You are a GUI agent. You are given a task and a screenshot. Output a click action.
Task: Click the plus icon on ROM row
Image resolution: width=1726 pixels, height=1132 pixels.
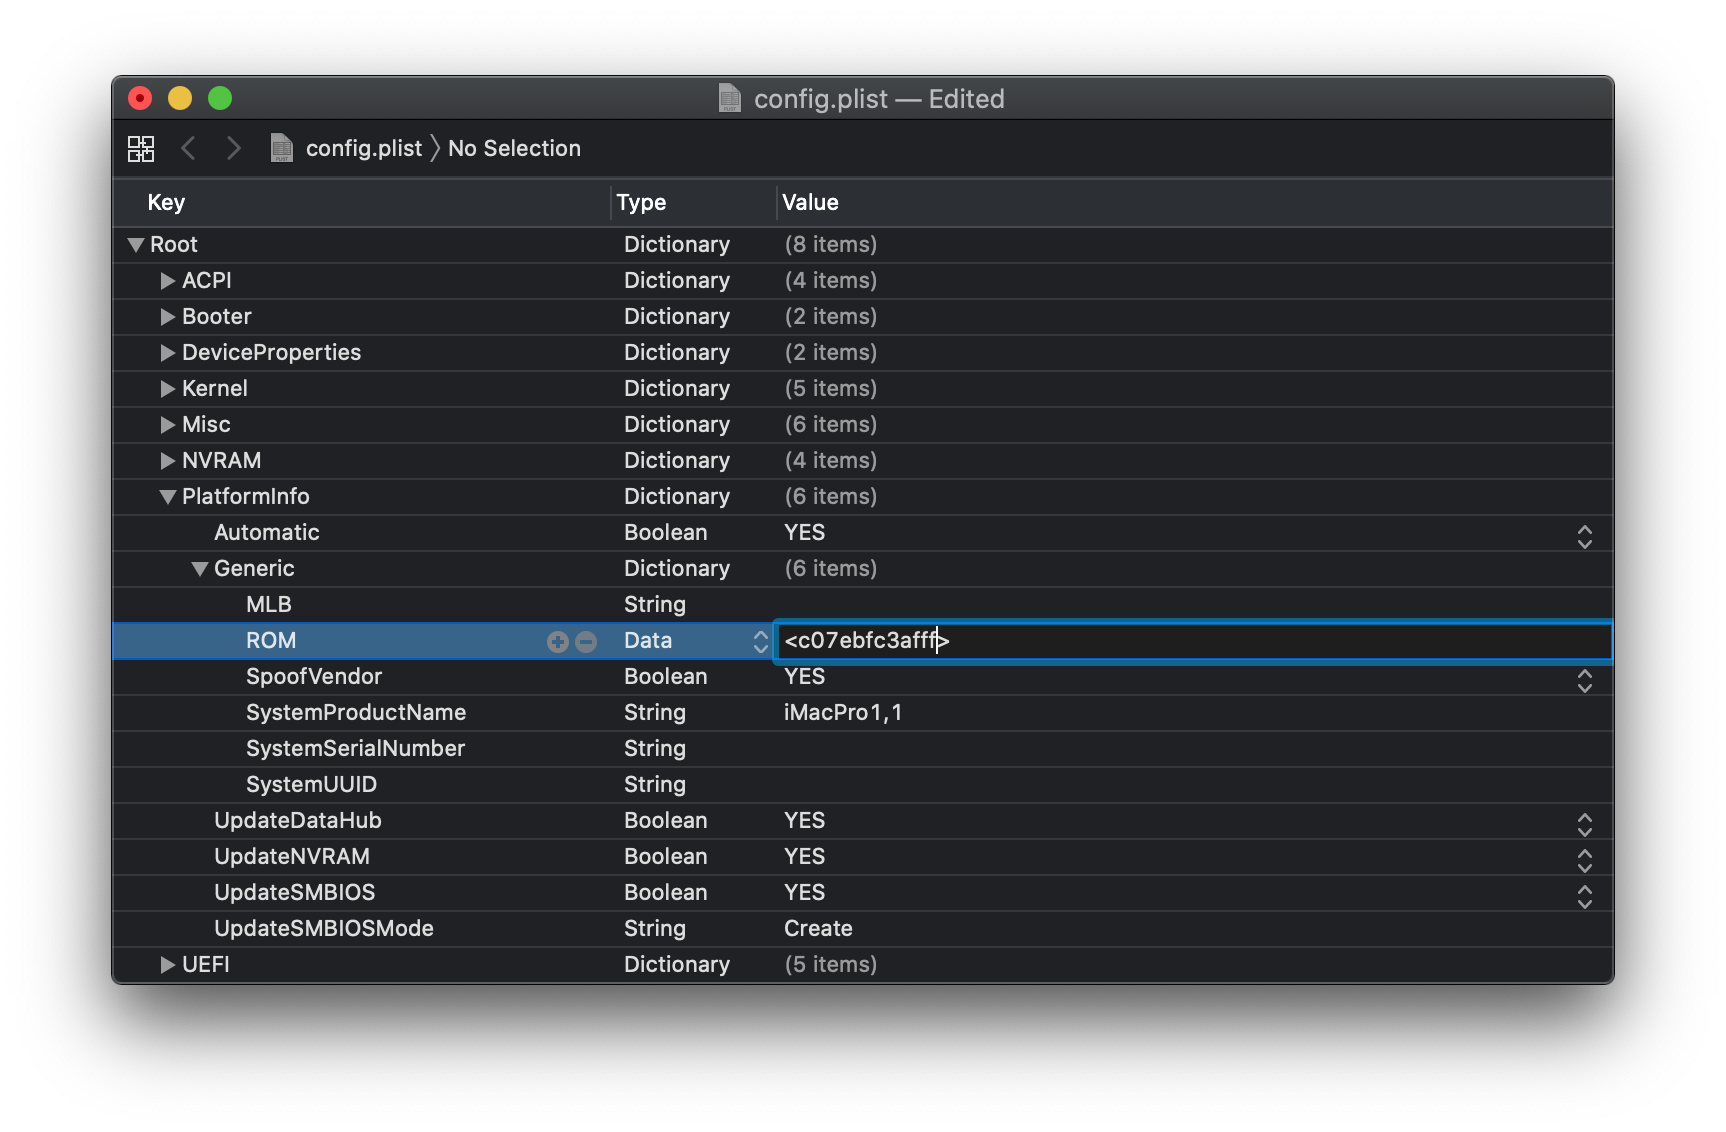(x=557, y=642)
